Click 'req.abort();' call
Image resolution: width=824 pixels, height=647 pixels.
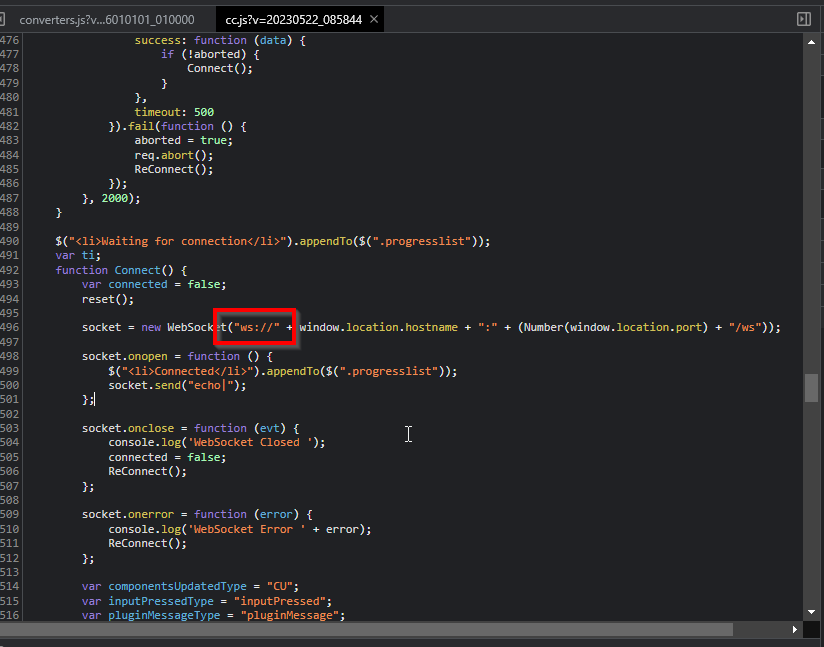174,155
